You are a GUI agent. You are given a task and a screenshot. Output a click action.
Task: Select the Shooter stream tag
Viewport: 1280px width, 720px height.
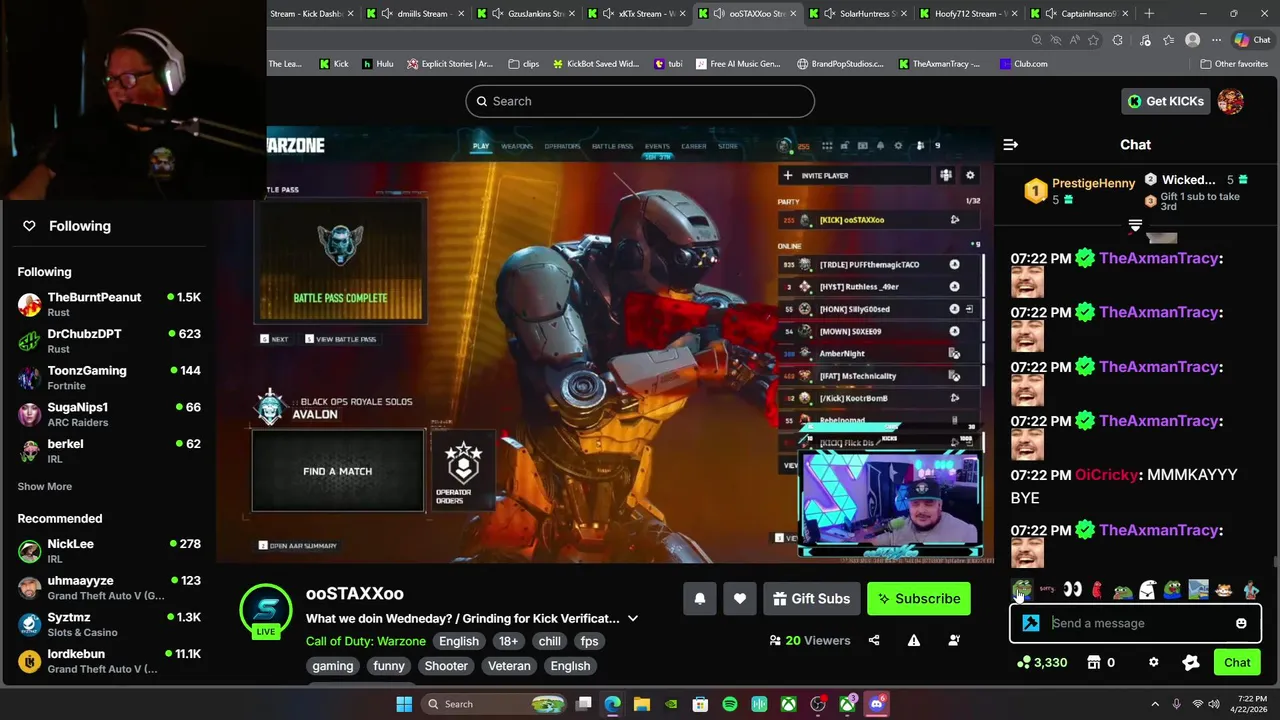[446, 666]
